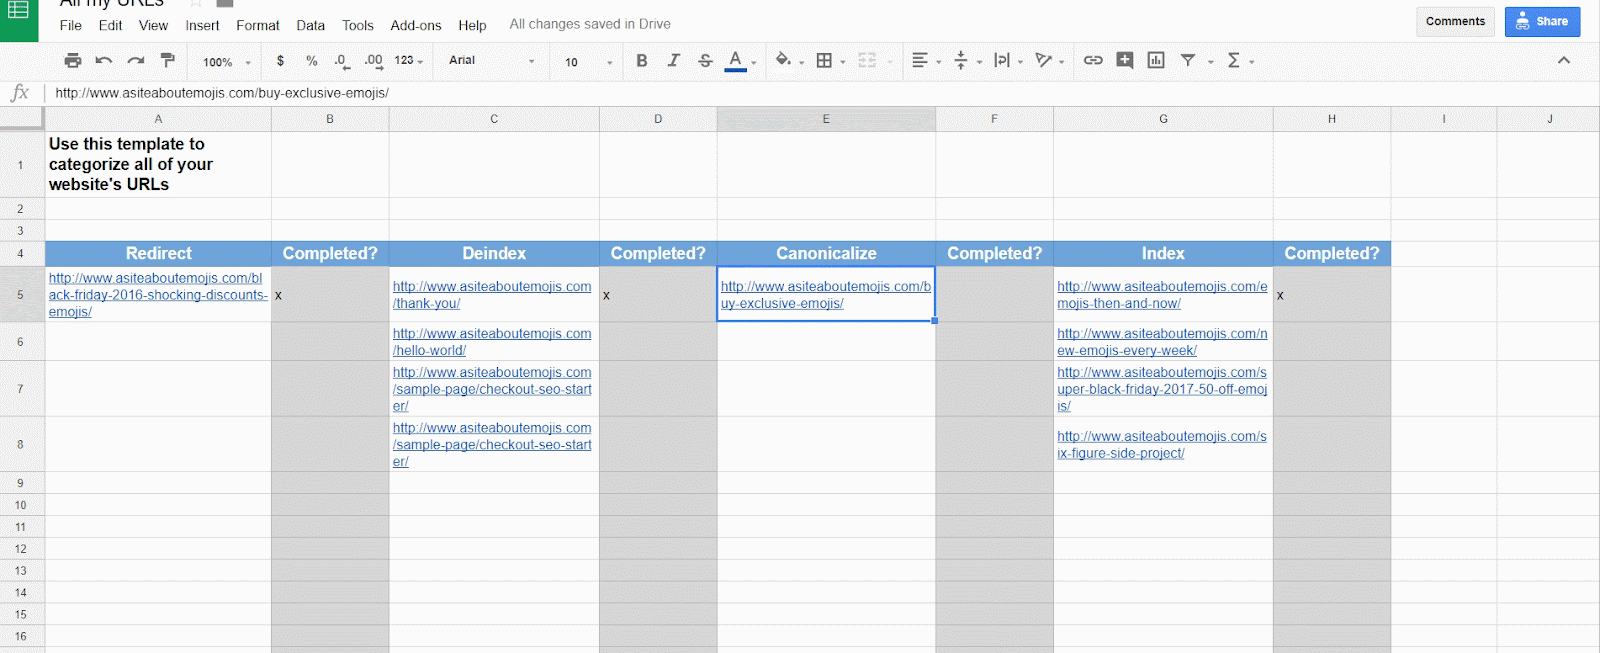Screen dimensions: 1600x653
Task: Click the Insert chart icon
Action: click(1156, 61)
